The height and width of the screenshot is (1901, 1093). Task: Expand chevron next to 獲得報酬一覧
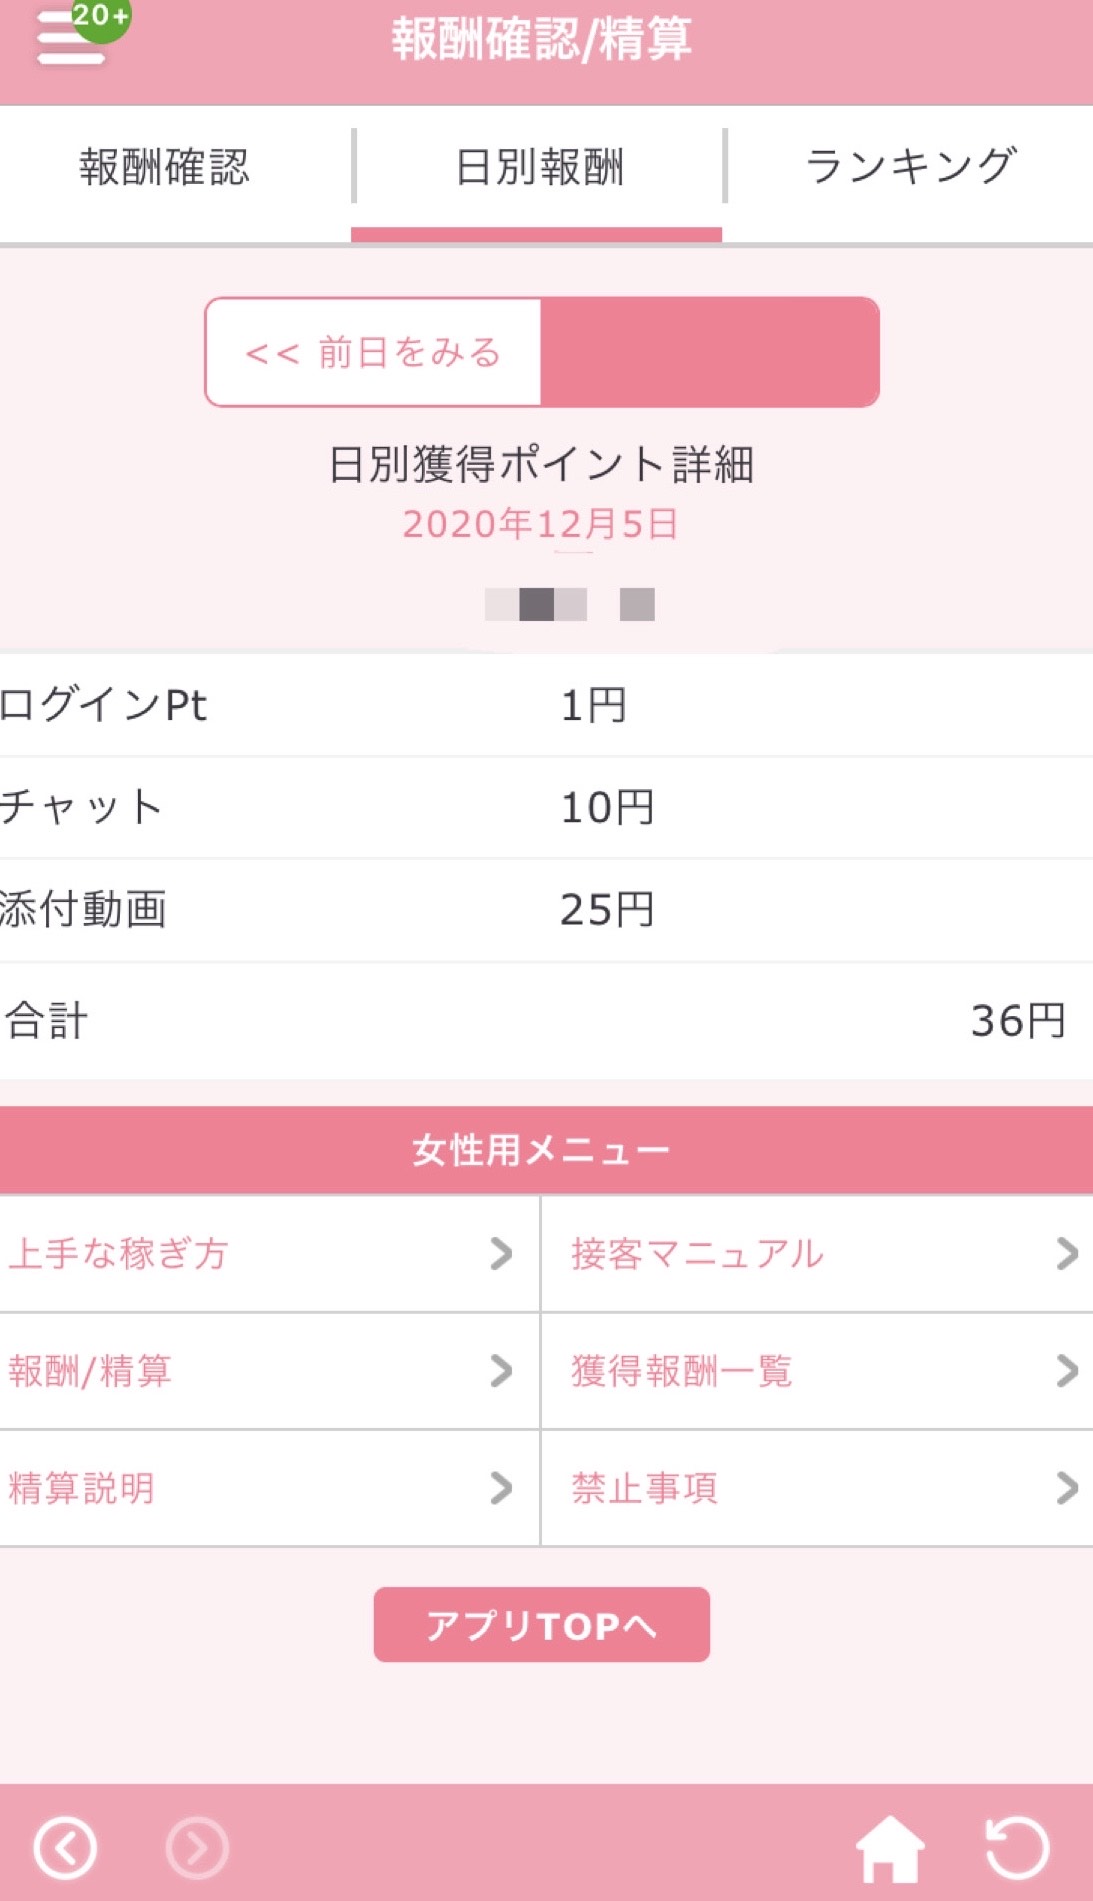coord(1066,1370)
